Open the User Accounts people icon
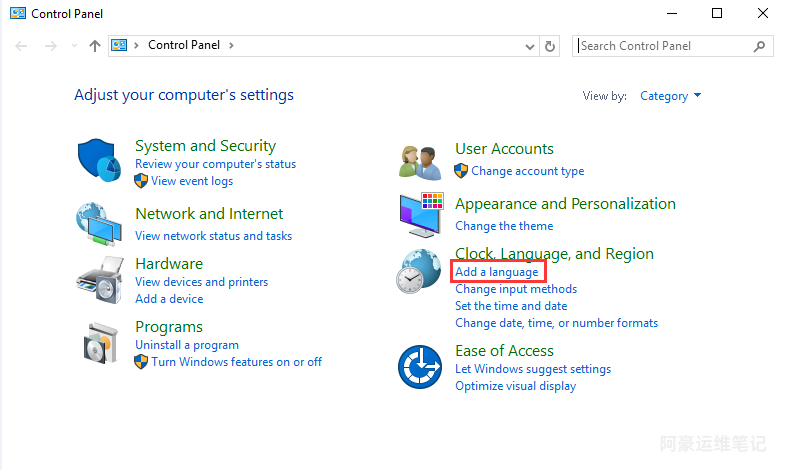786x470 pixels. tap(420, 162)
